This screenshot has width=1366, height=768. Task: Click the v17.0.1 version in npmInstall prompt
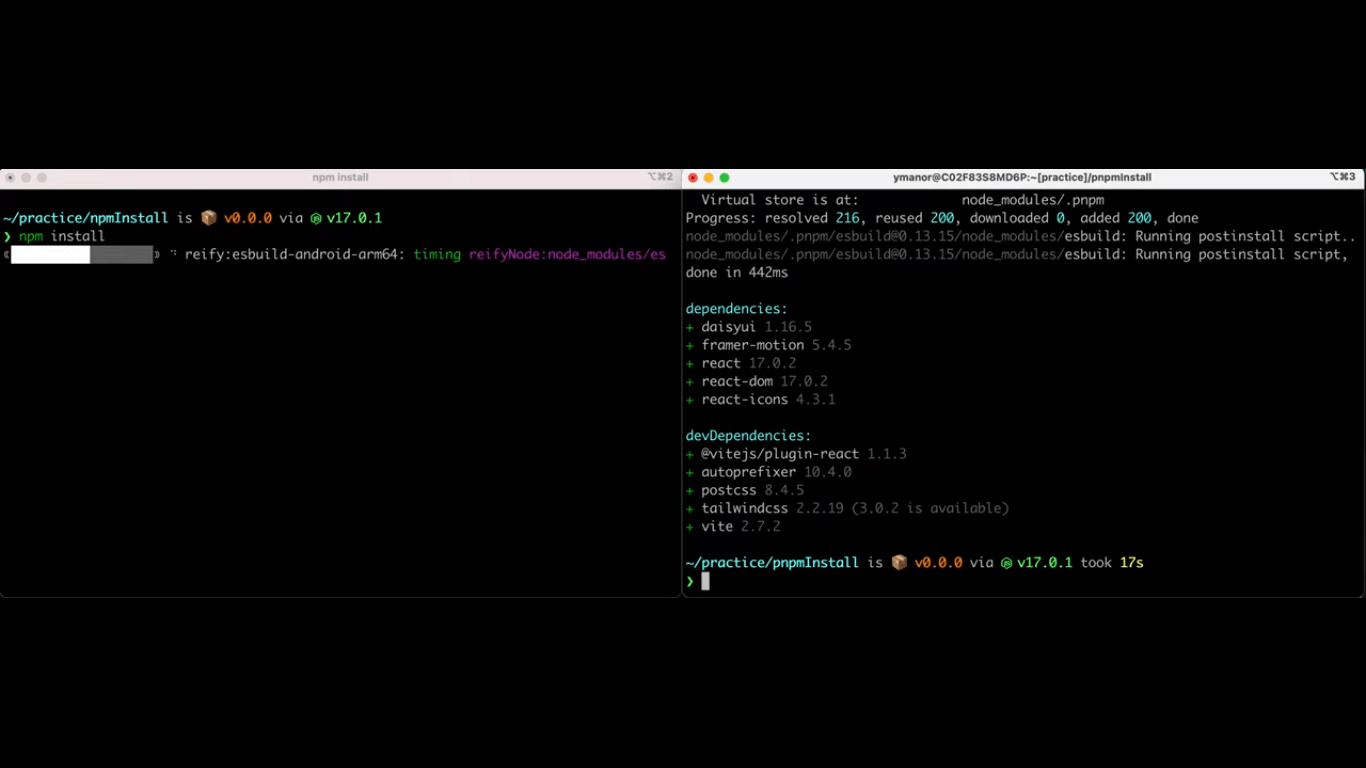pyautogui.click(x=354, y=218)
